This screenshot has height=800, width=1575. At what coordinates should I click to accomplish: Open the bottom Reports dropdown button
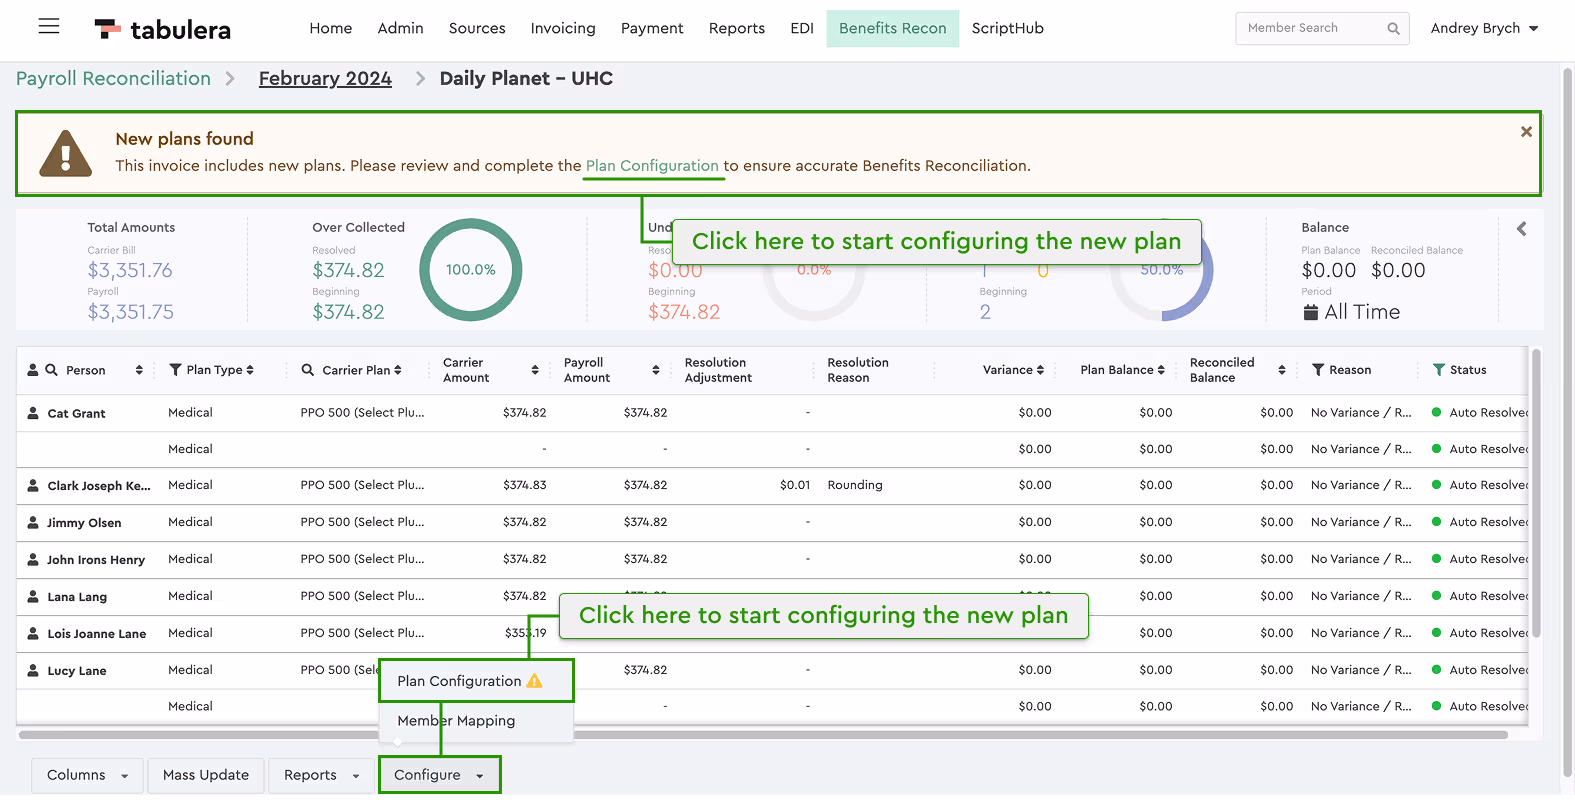tap(321, 775)
